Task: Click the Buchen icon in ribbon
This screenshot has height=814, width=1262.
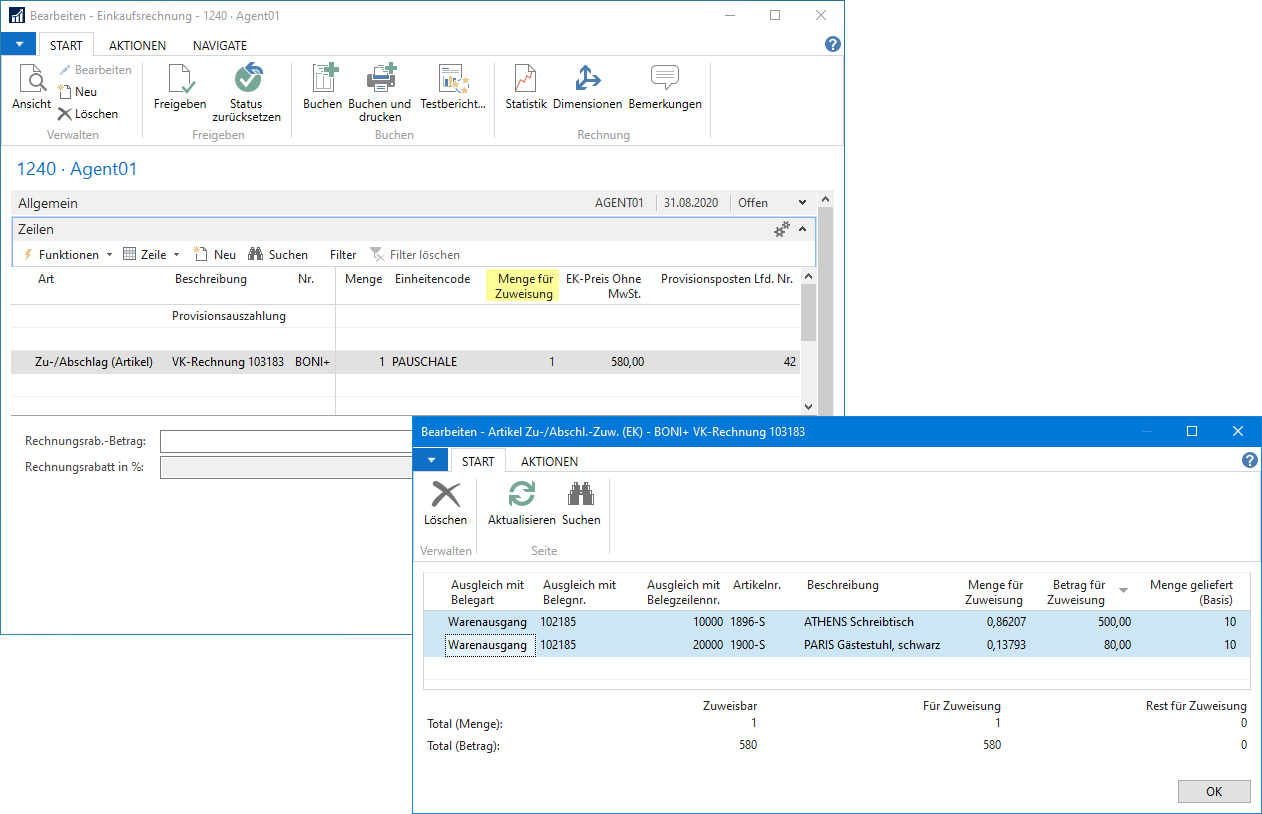Action: (322, 80)
